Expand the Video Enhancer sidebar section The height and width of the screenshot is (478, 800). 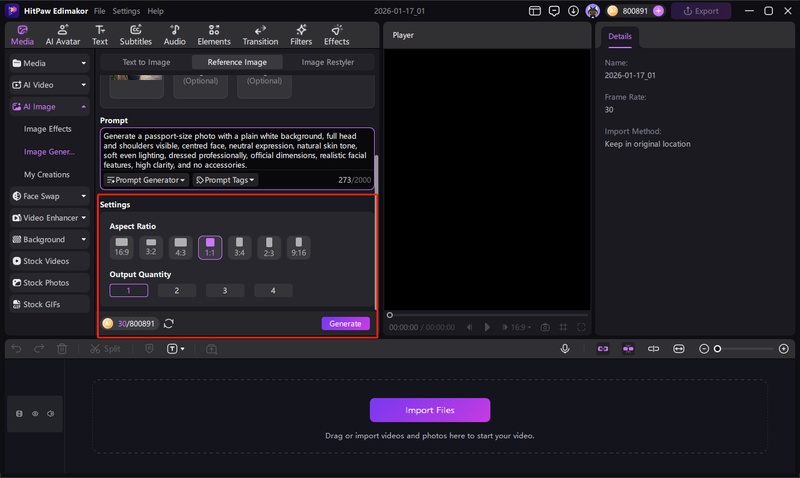49,218
